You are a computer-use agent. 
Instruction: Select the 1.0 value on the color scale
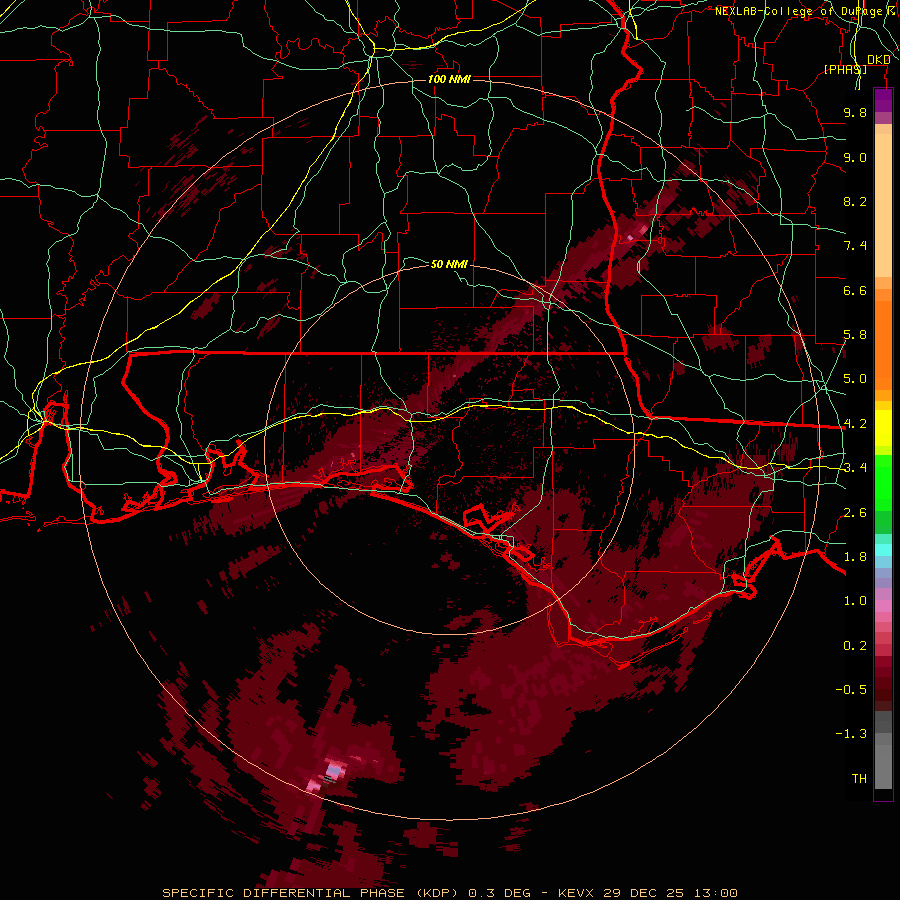(x=855, y=601)
